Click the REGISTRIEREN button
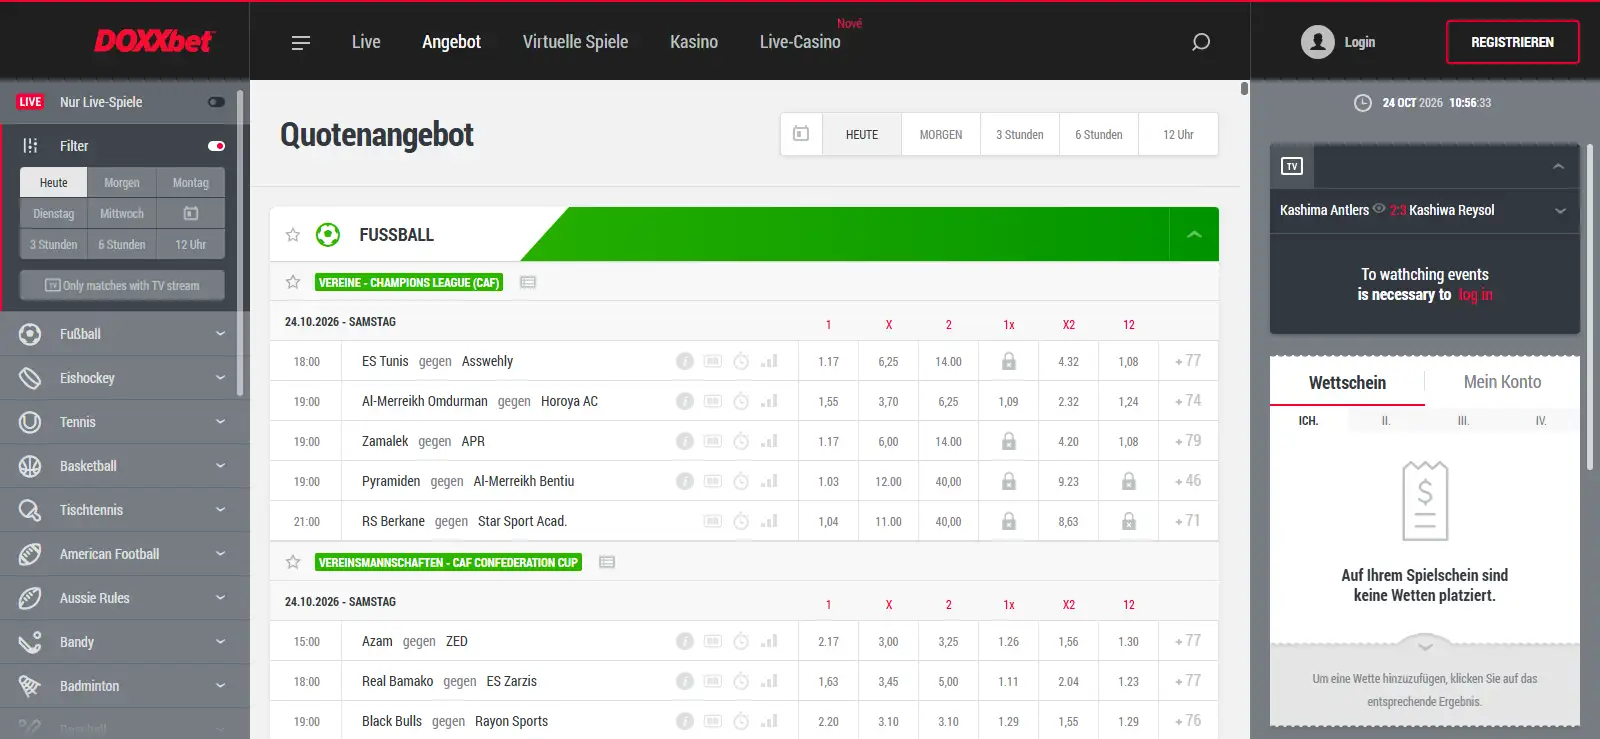The width and height of the screenshot is (1600, 739). click(x=1512, y=42)
